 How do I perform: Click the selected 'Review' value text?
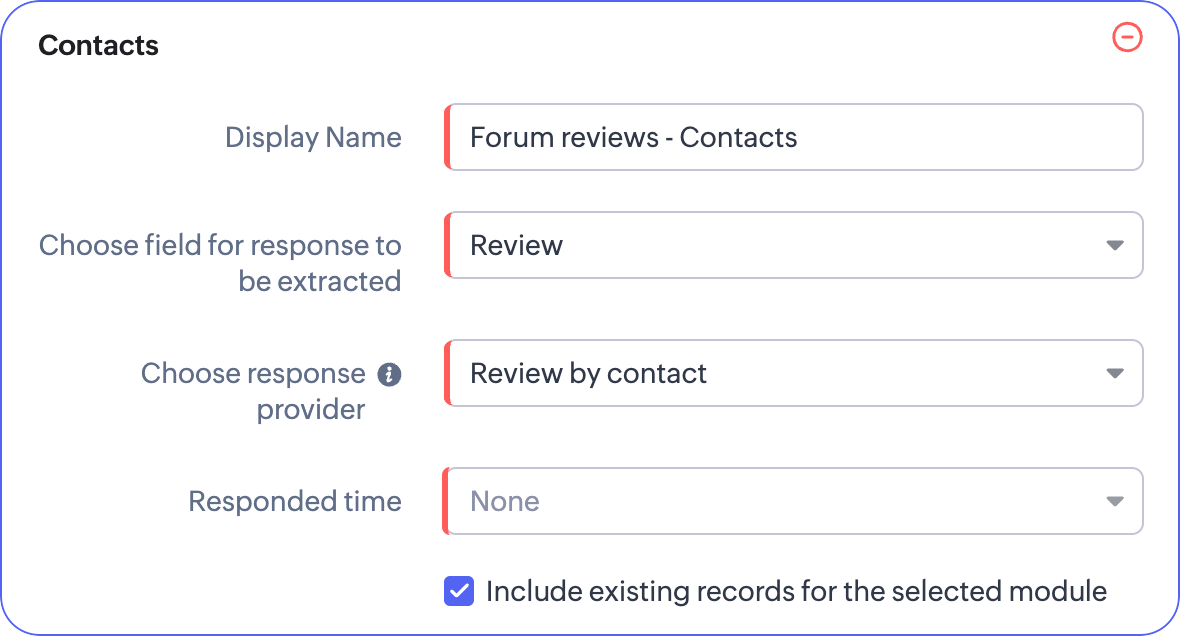[x=516, y=245]
